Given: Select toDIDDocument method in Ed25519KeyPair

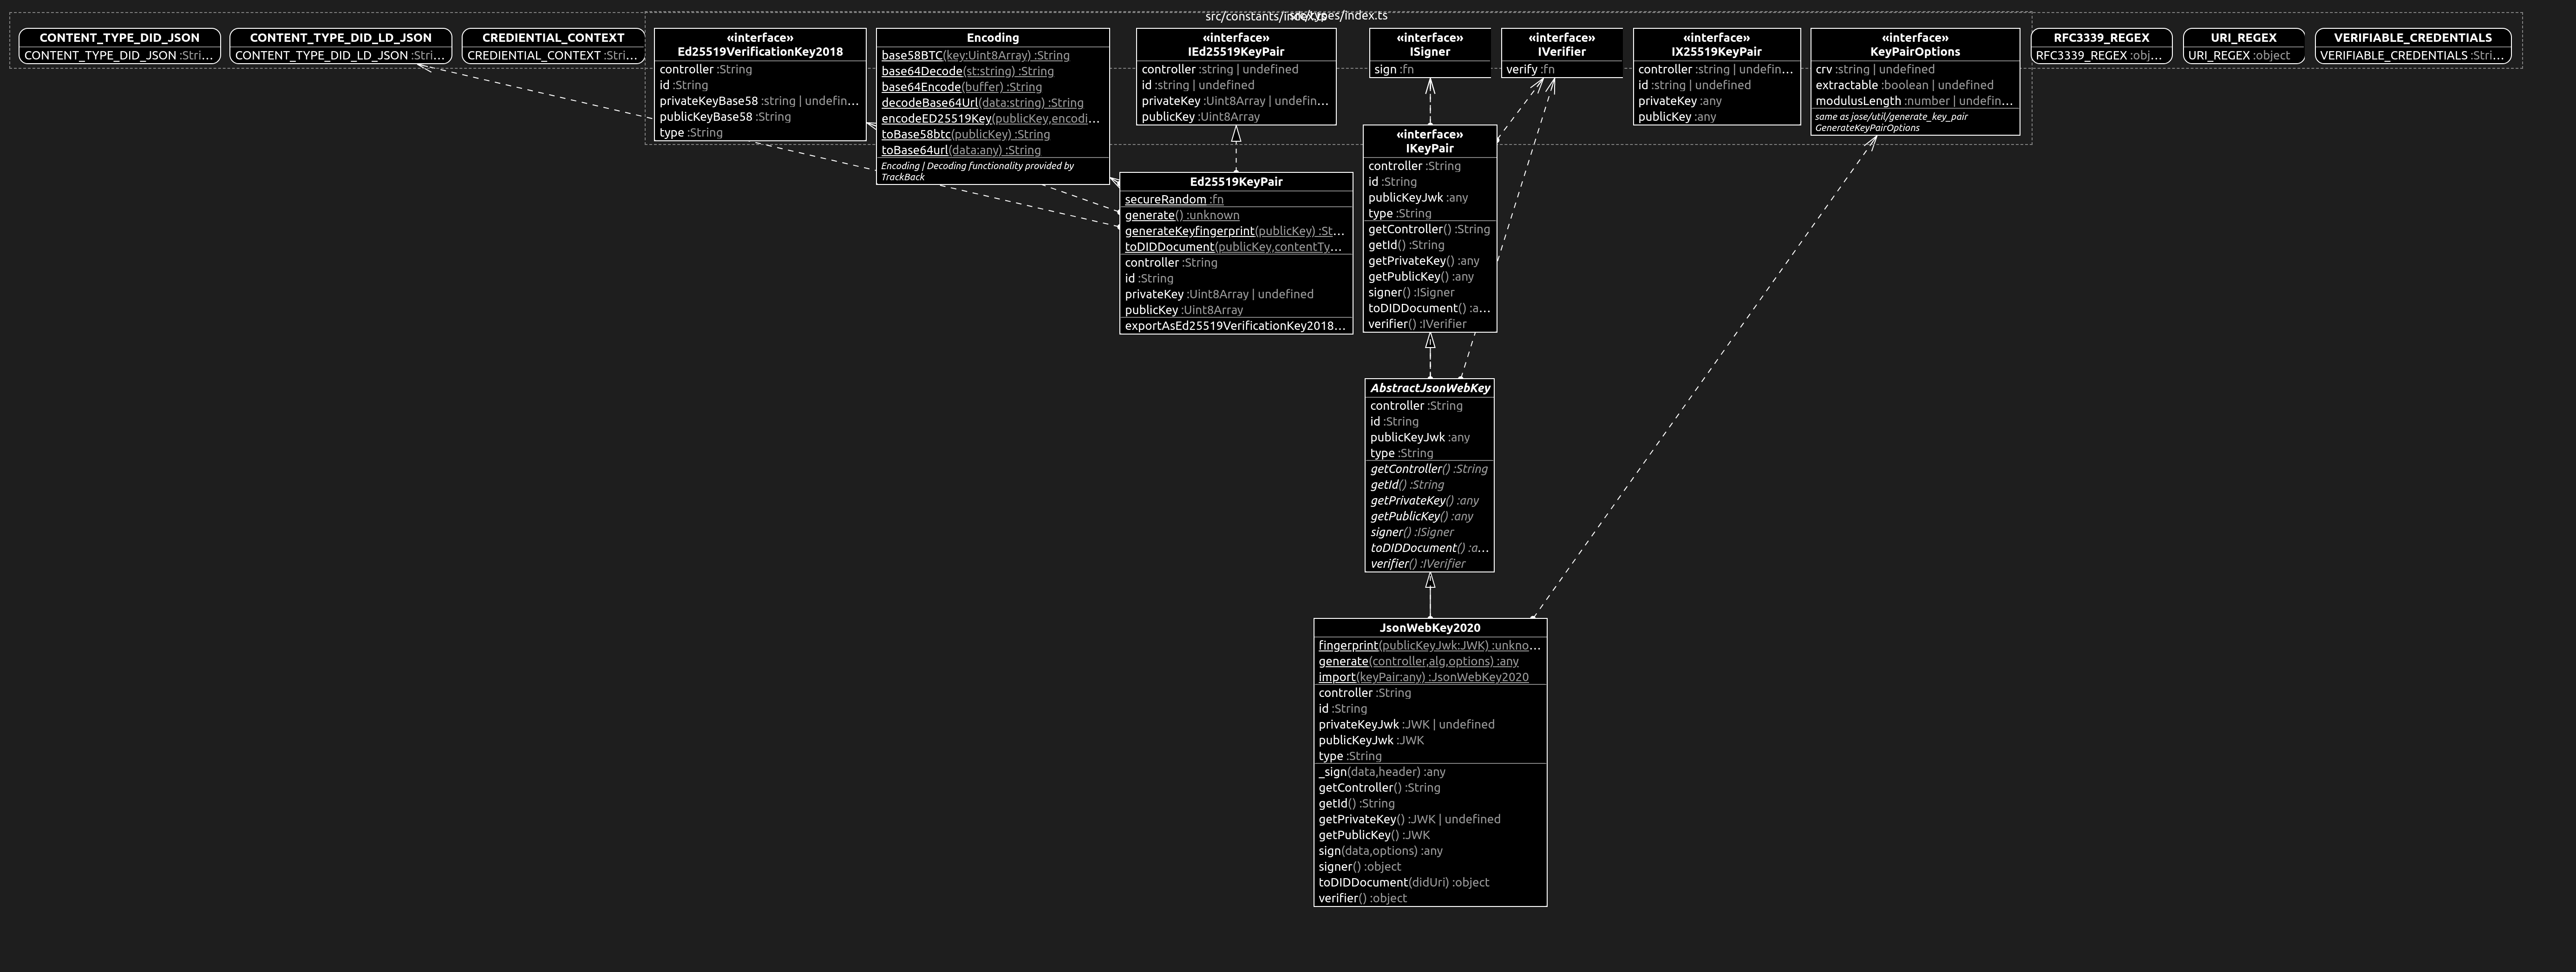Looking at the screenshot, I should pos(1168,247).
